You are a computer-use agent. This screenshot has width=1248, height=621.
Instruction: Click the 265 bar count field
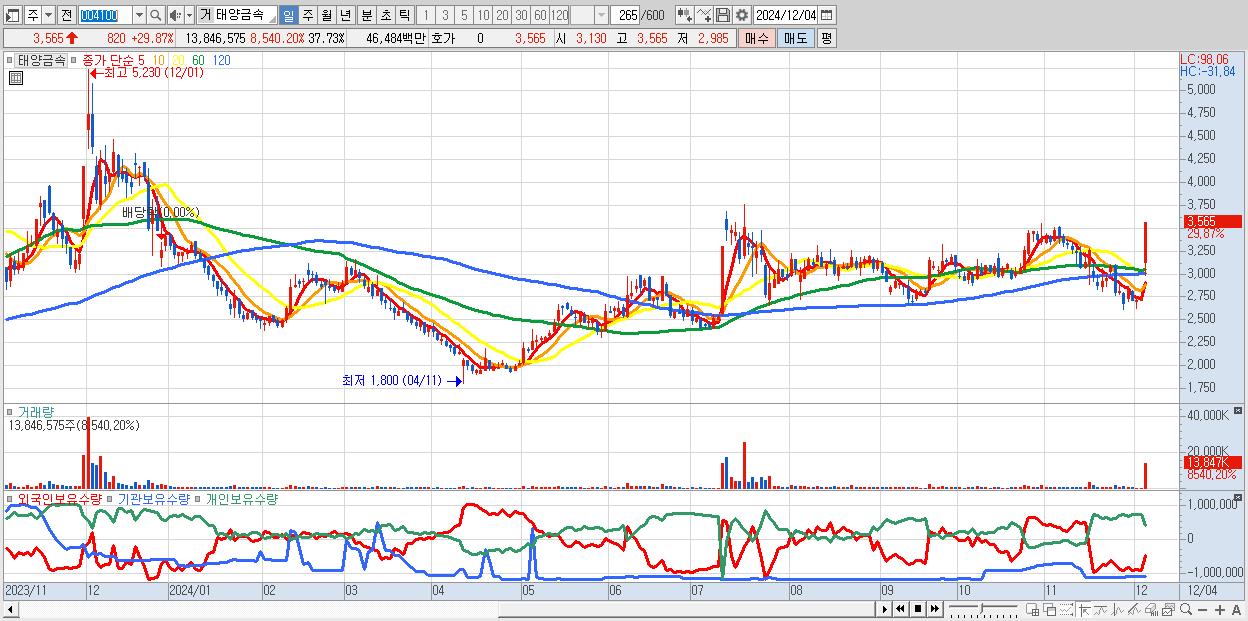coord(627,15)
